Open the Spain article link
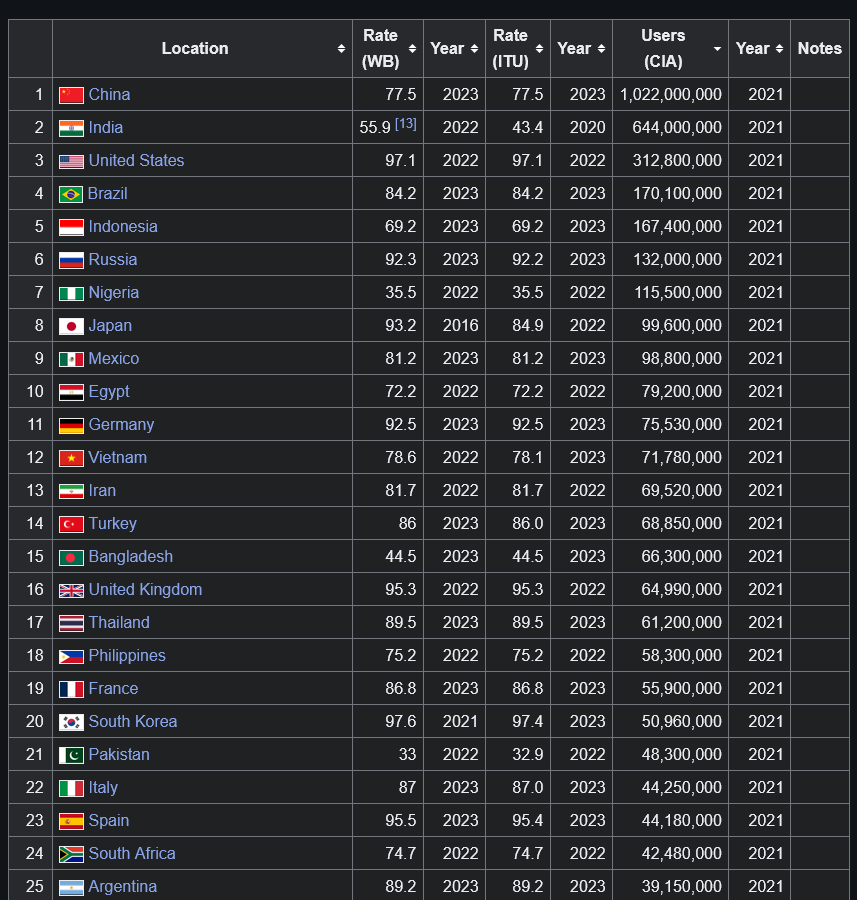Image resolution: width=857 pixels, height=900 pixels. point(108,821)
